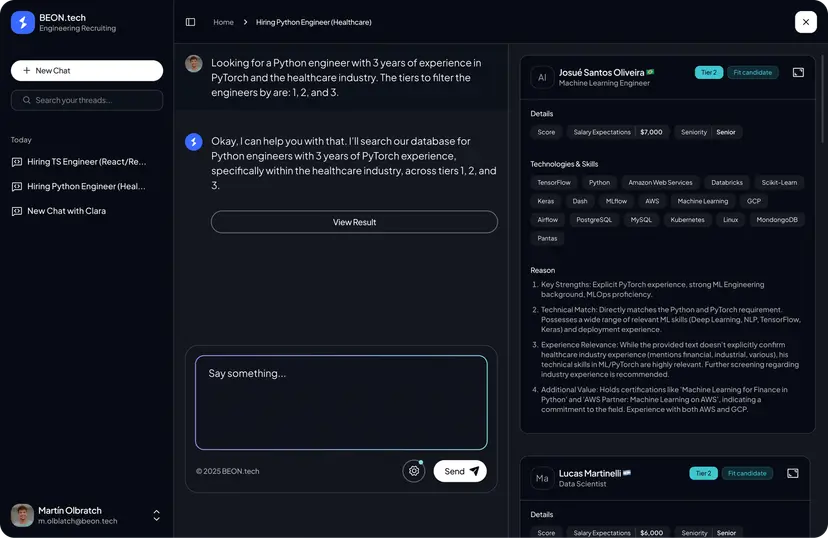Click chat icon beside Hiring Python Engineer thread
This screenshot has width=828, height=538.
tap(17, 186)
